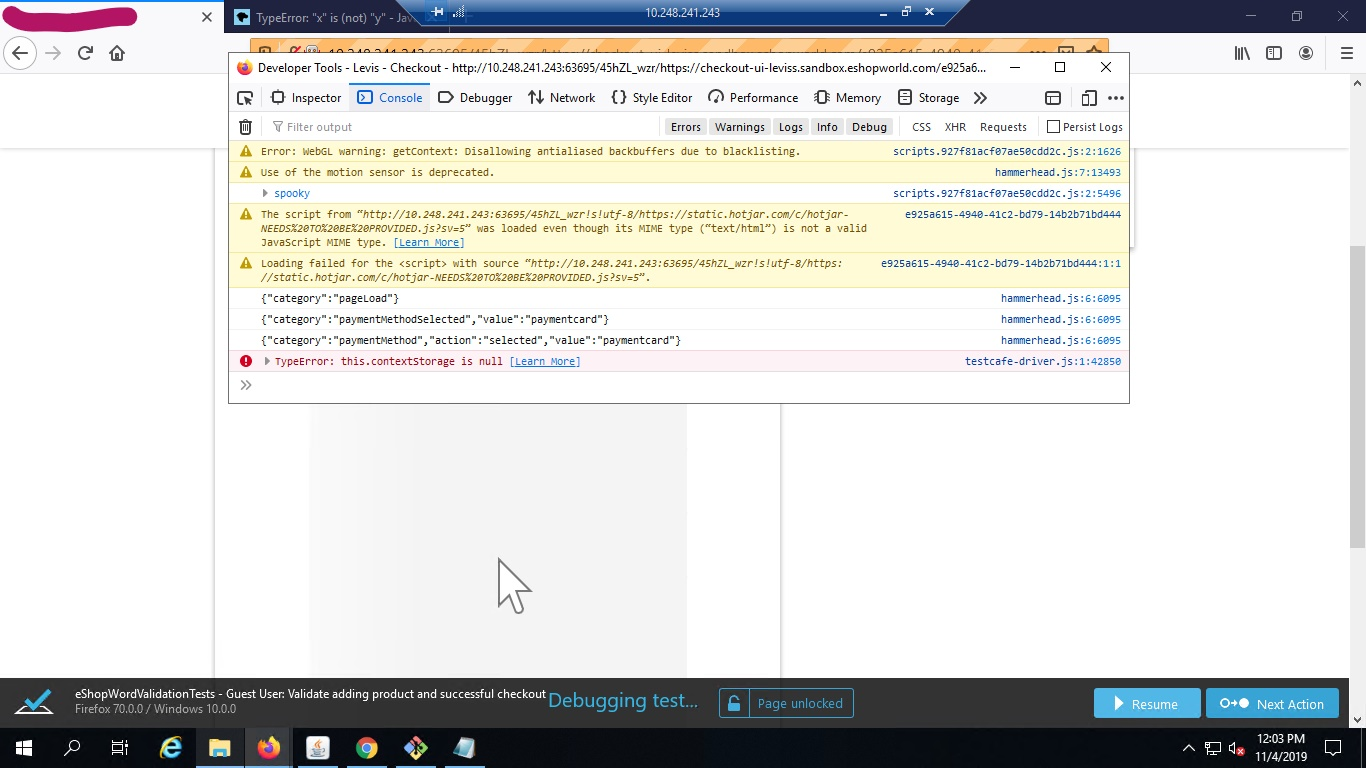
Task: Clear console output with the trash icon
Action: [x=245, y=127]
